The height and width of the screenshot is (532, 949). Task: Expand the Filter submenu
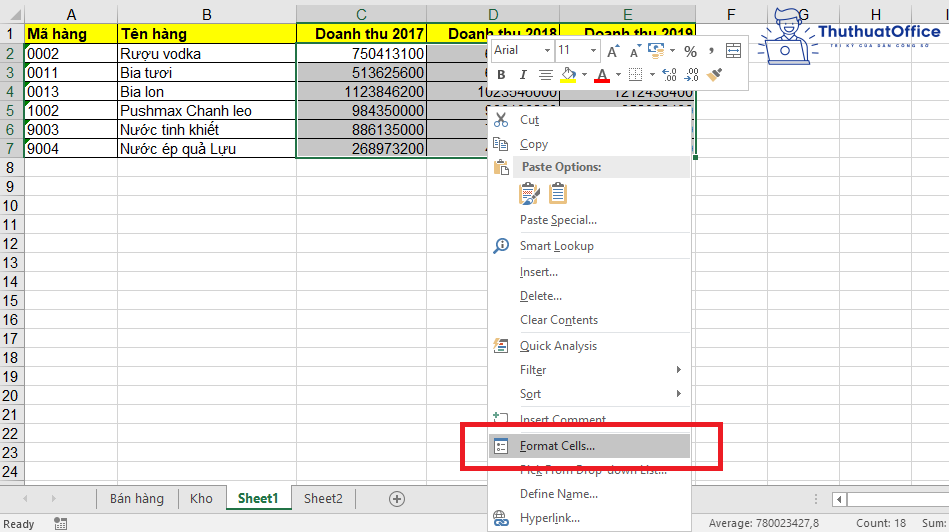[x=589, y=370]
